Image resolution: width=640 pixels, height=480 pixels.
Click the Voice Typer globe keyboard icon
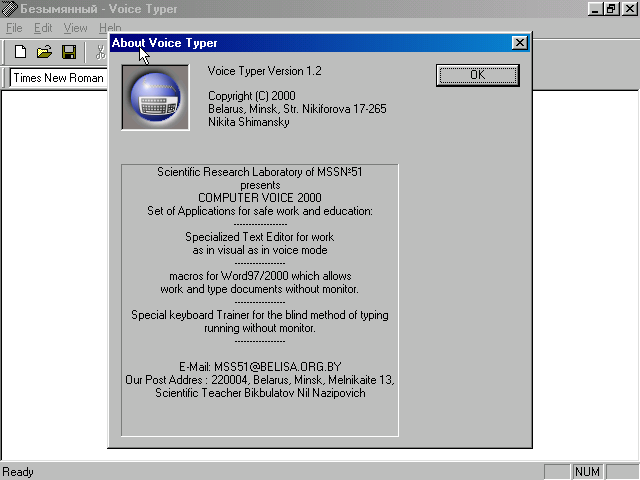point(156,98)
